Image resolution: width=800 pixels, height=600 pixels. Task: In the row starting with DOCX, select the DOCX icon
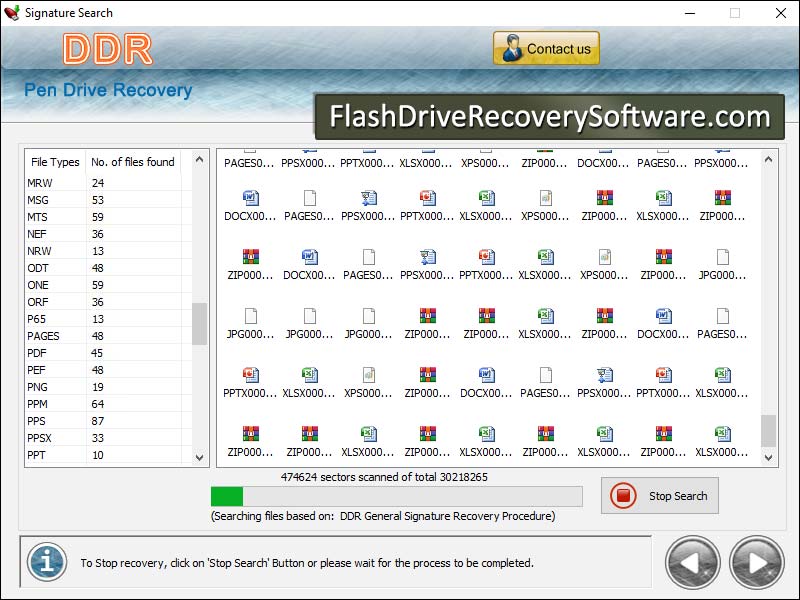(x=251, y=198)
